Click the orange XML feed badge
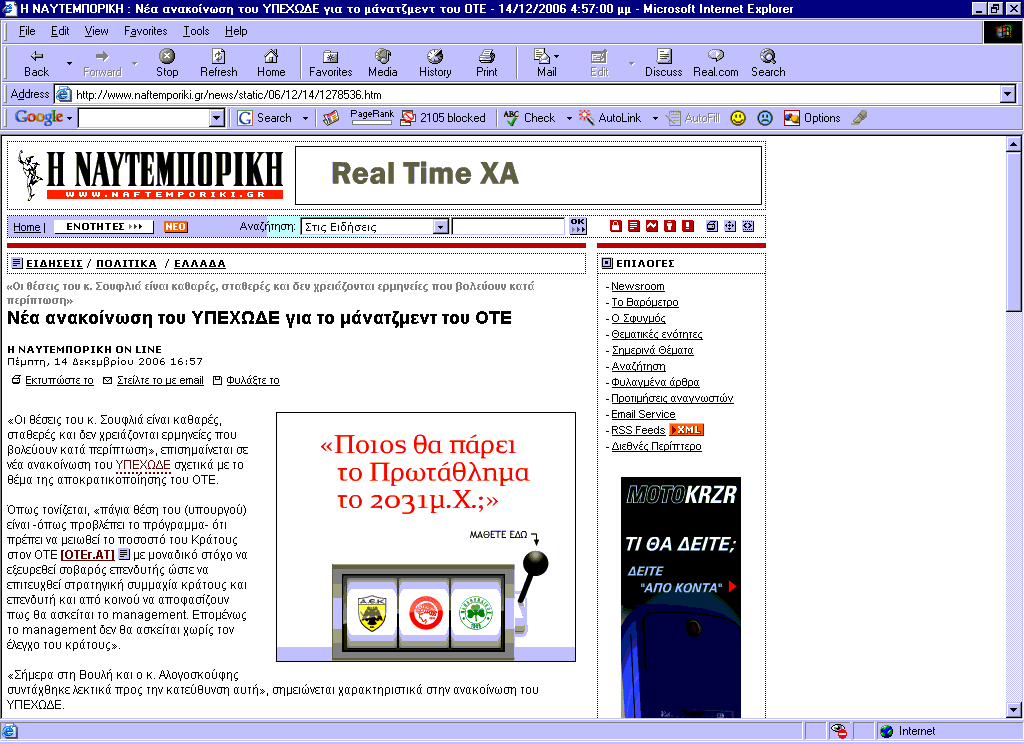1024x744 pixels. (687, 430)
